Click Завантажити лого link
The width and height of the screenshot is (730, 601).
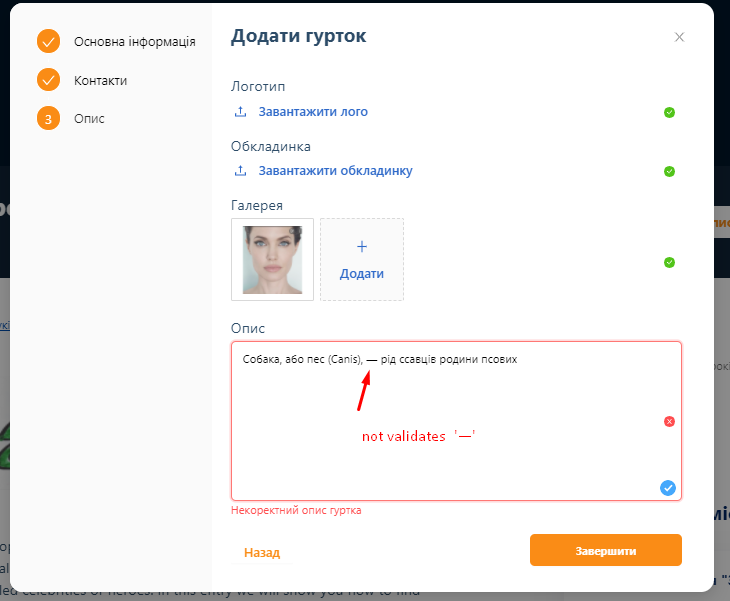[x=313, y=112]
